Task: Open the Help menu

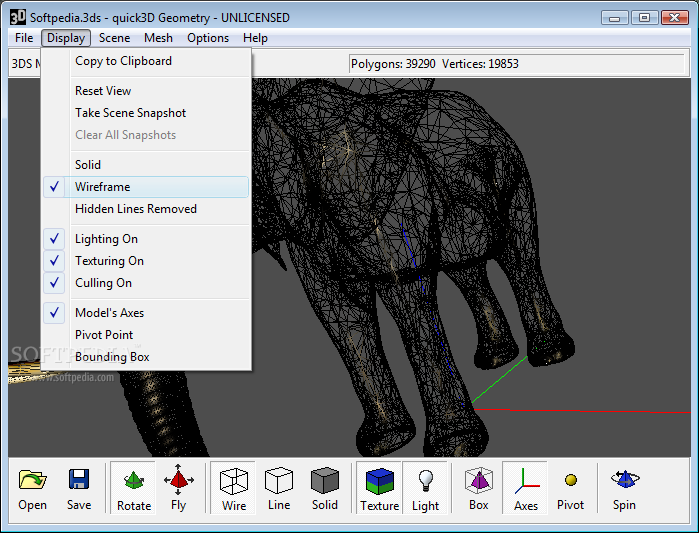Action: [255, 38]
